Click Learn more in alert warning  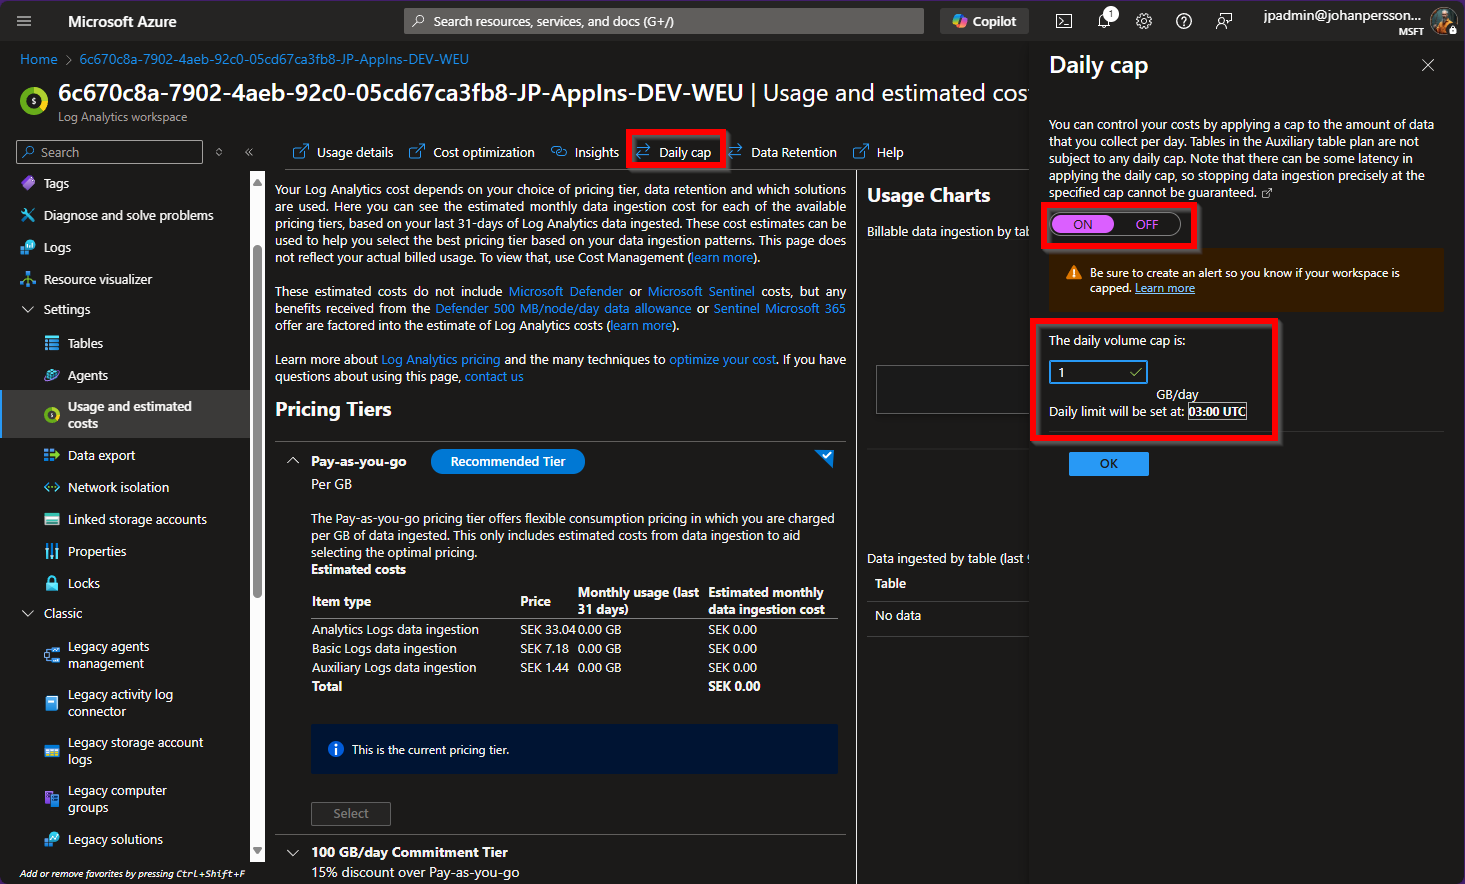[x=1165, y=289]
